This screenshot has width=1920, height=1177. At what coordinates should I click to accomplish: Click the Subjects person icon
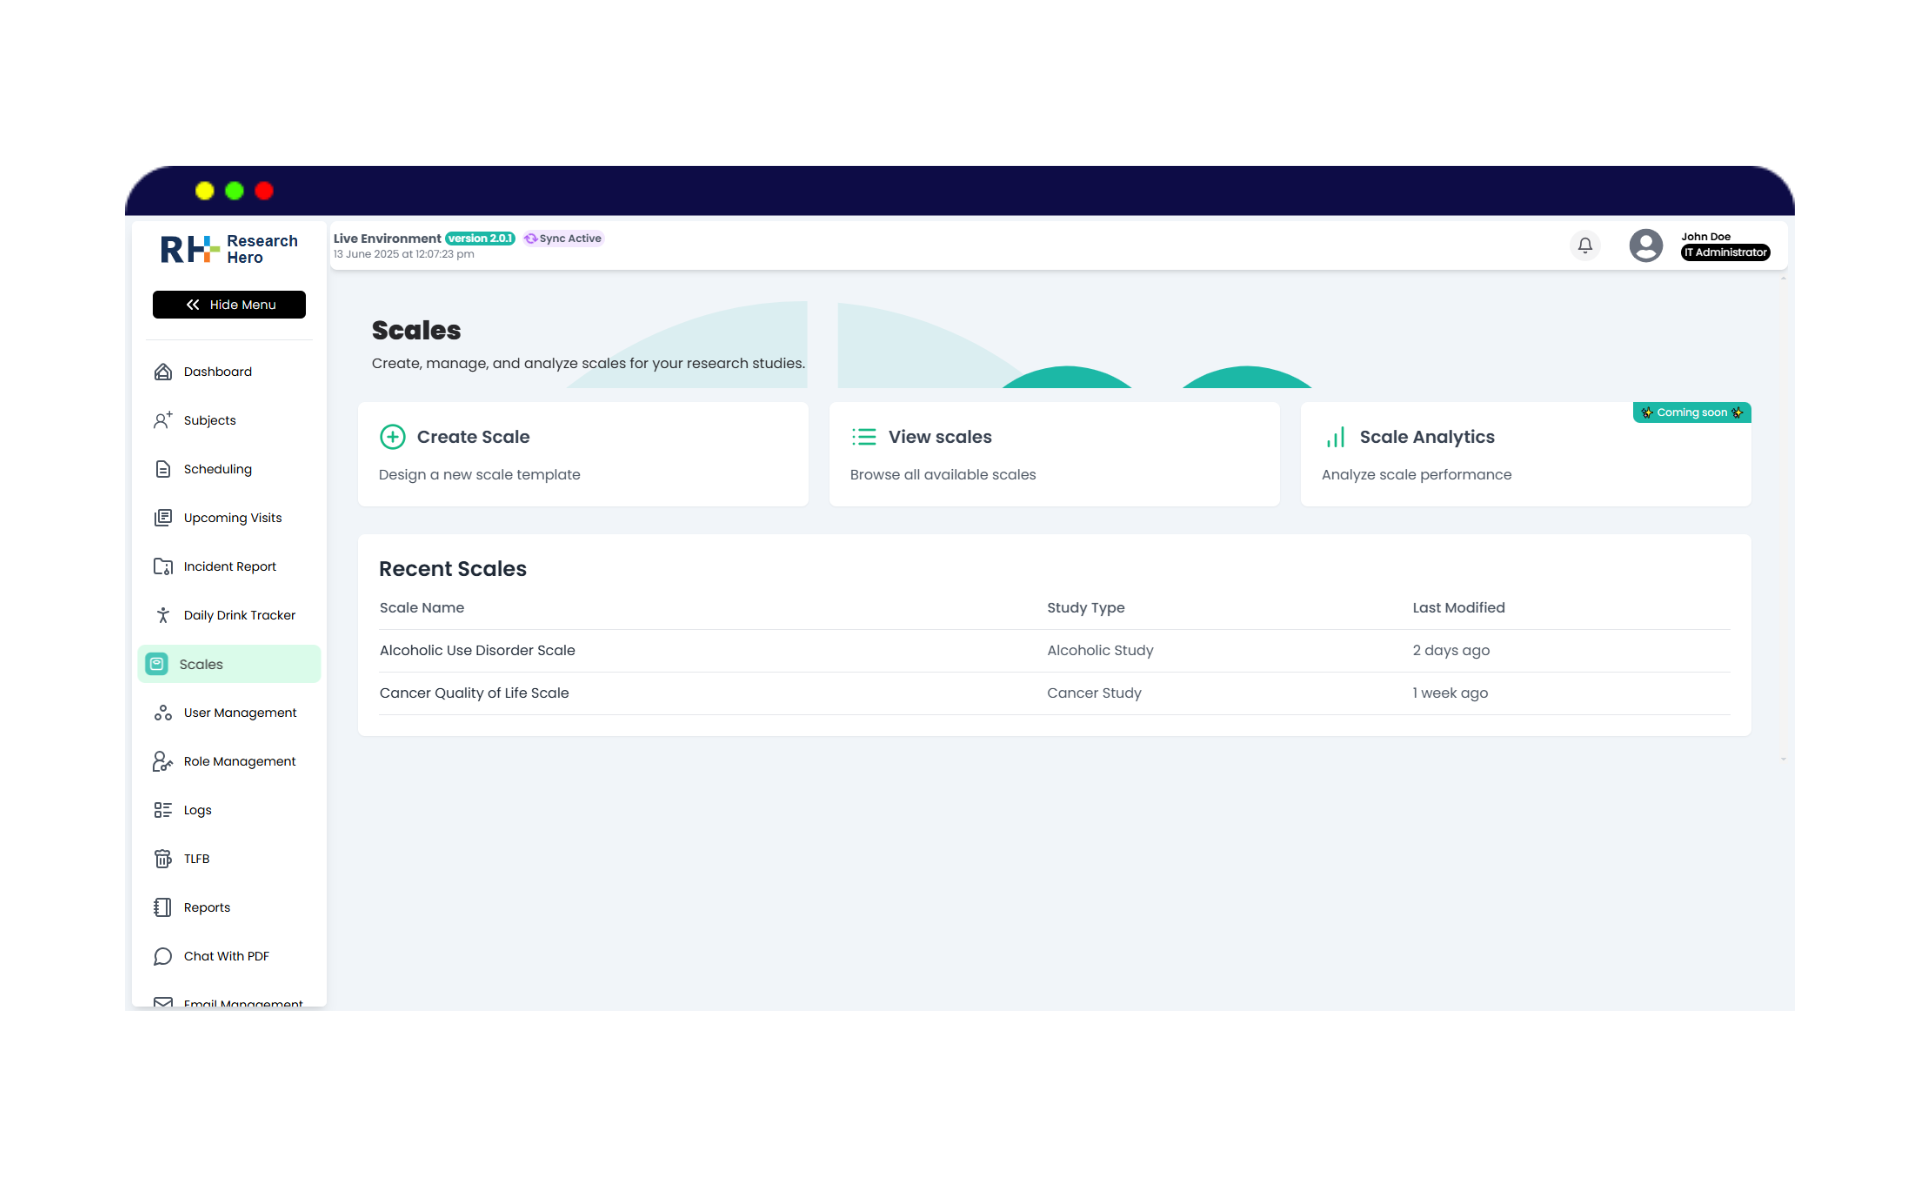(x=163, y=420)
